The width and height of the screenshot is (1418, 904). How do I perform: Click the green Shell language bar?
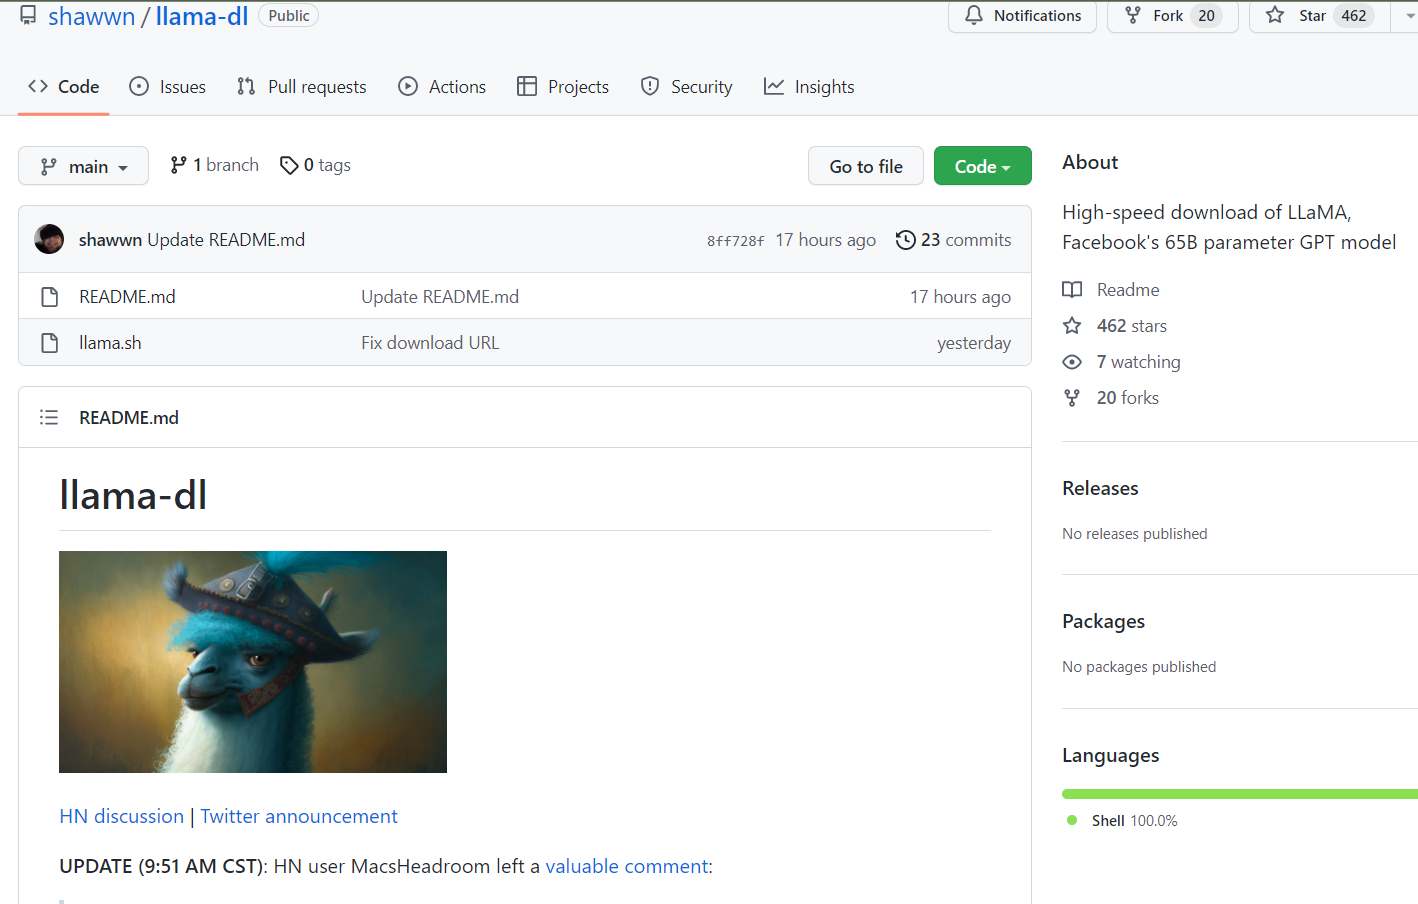click(x=1240, y=794)
